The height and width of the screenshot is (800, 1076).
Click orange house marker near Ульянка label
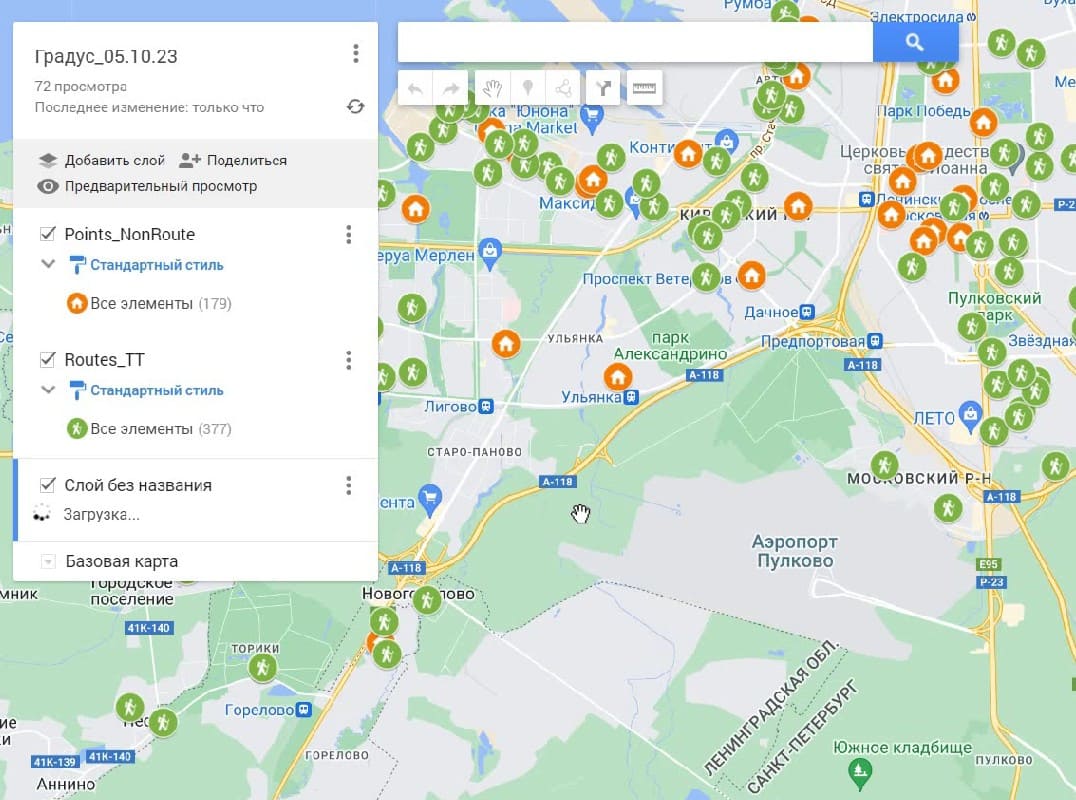[x=506, y=342]
